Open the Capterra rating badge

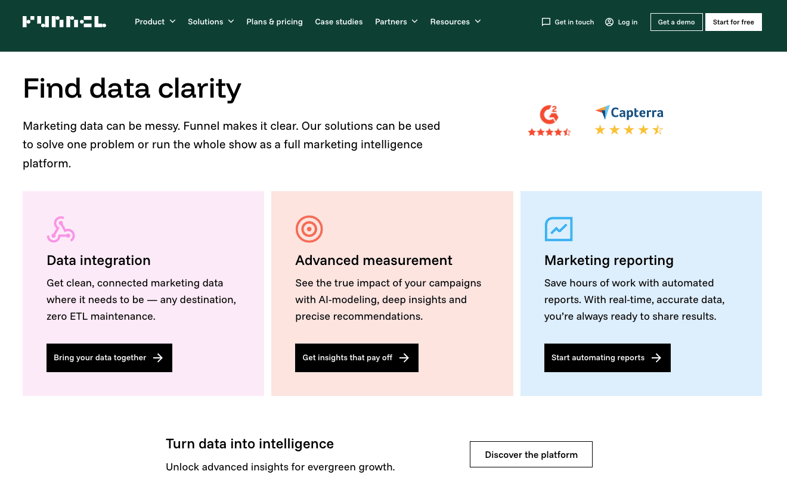click(x=629, y=120)
